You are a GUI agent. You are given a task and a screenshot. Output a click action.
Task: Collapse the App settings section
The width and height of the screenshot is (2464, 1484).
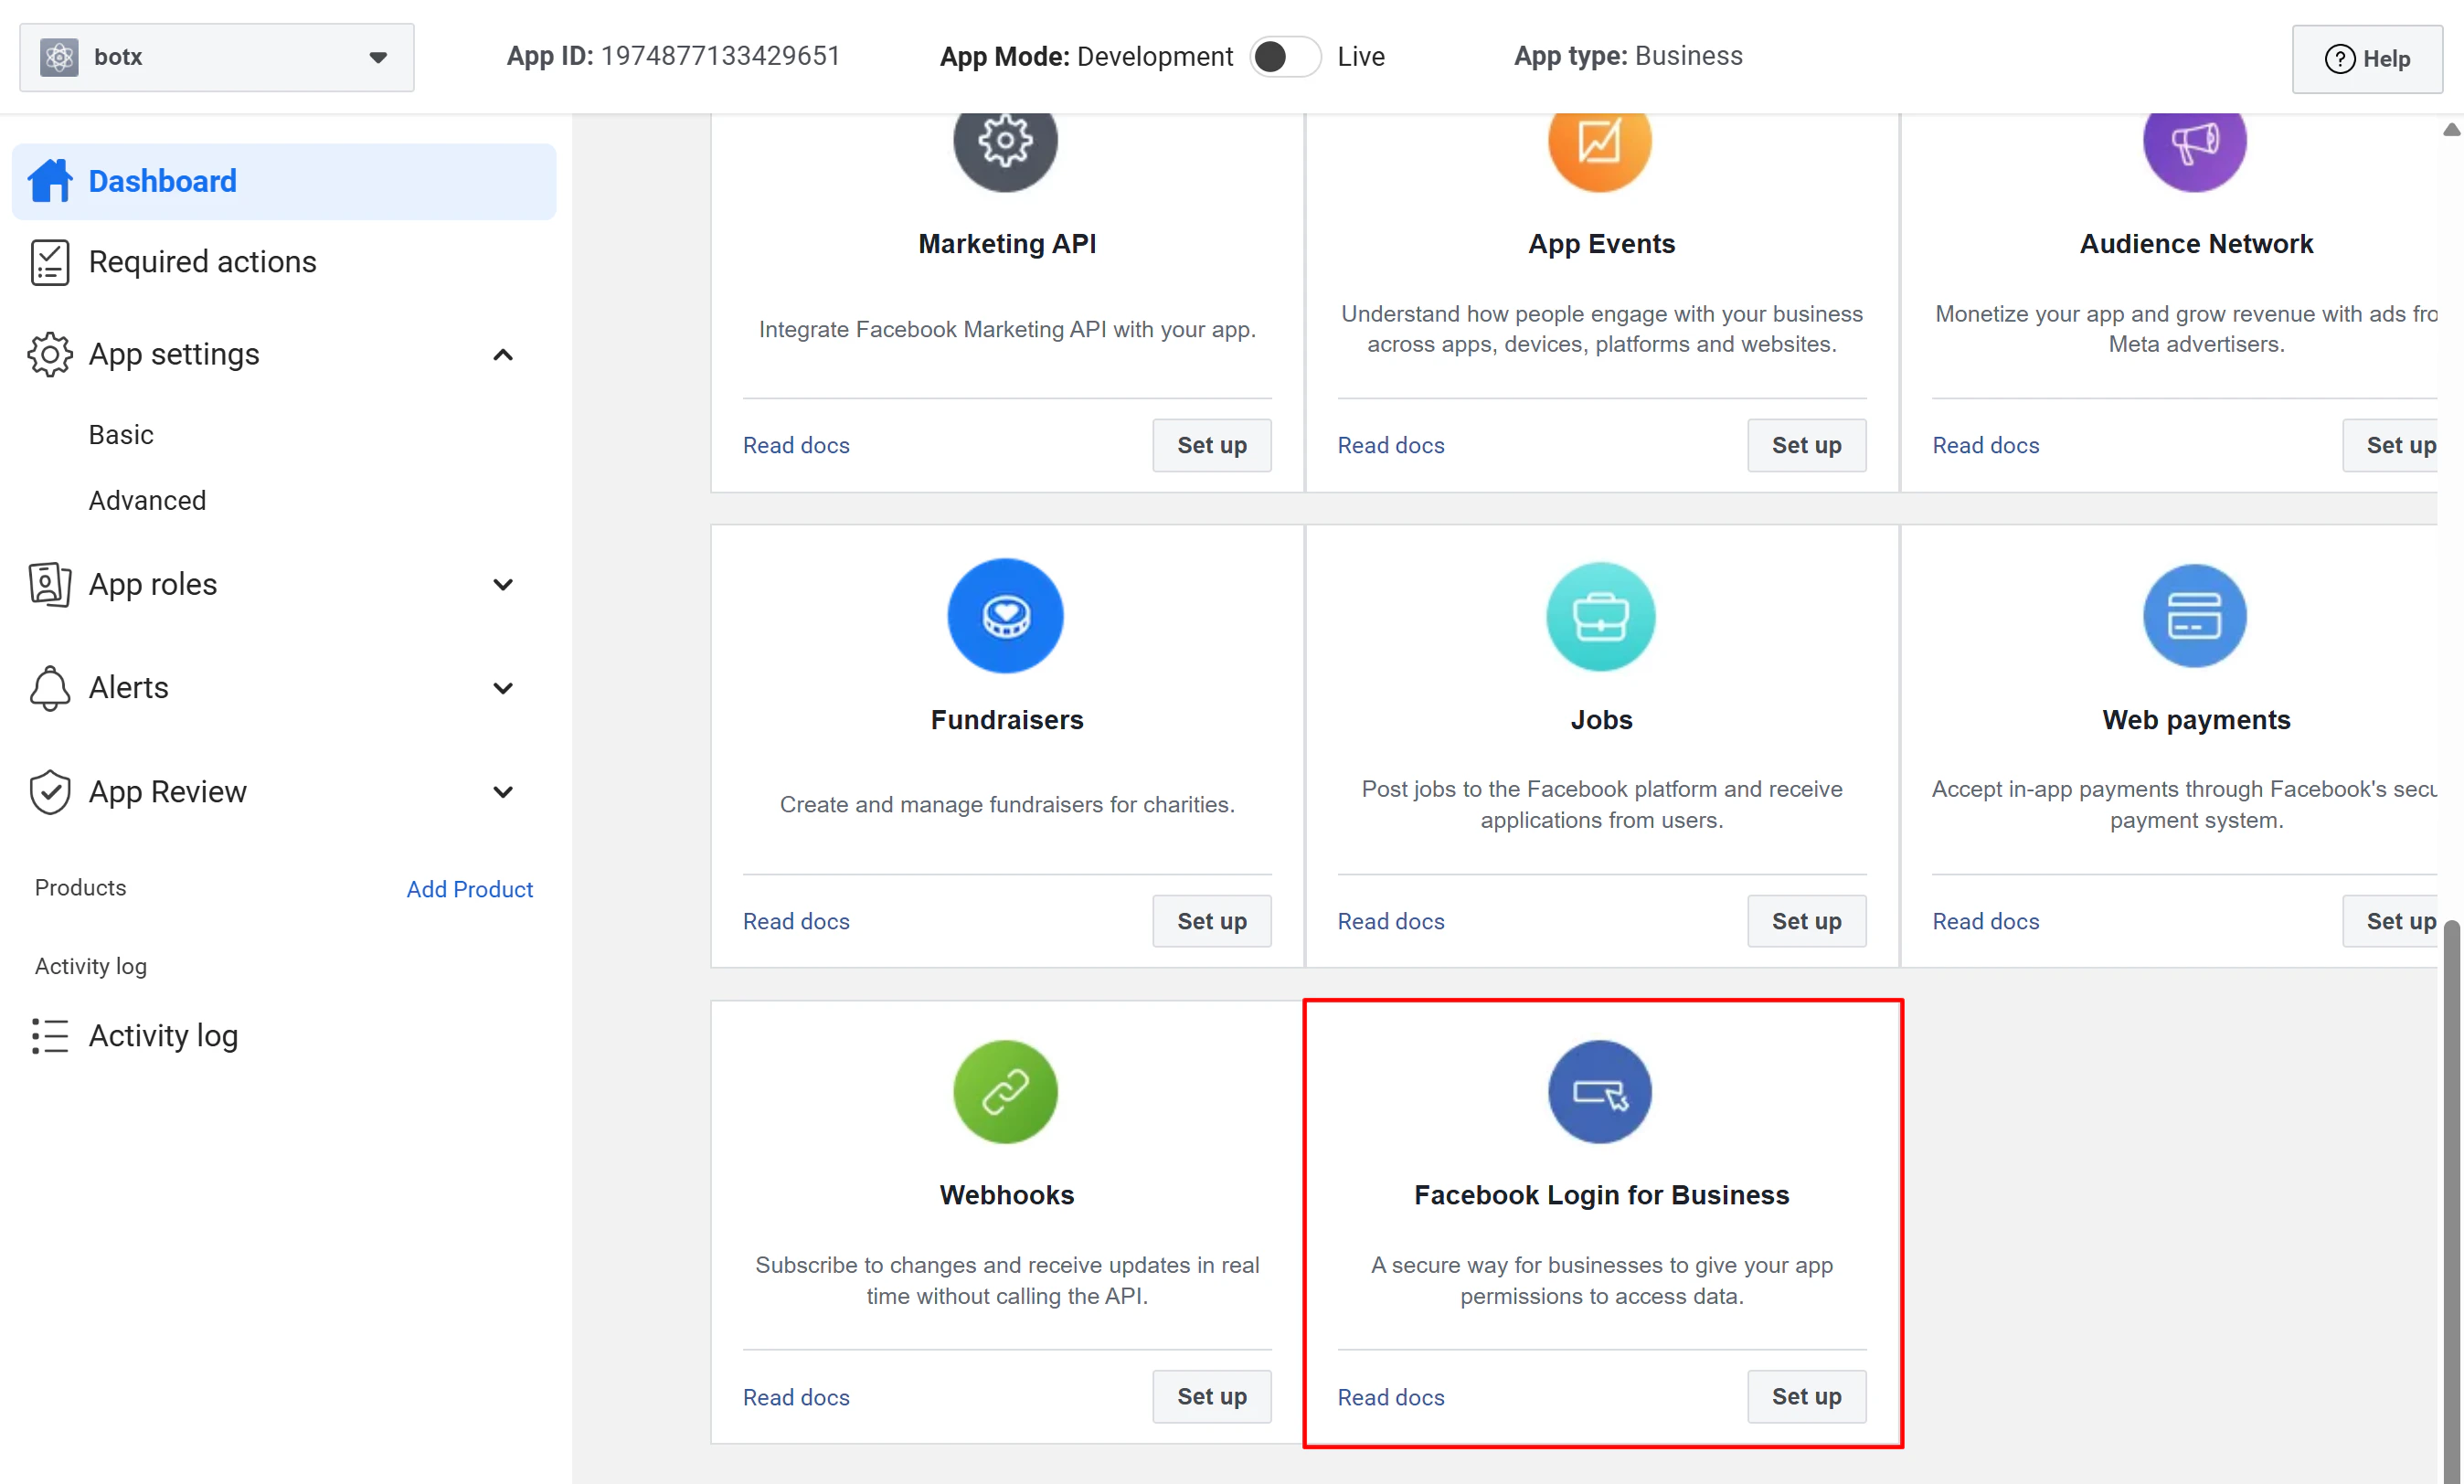pyautogui.click(x=503, y=354)
